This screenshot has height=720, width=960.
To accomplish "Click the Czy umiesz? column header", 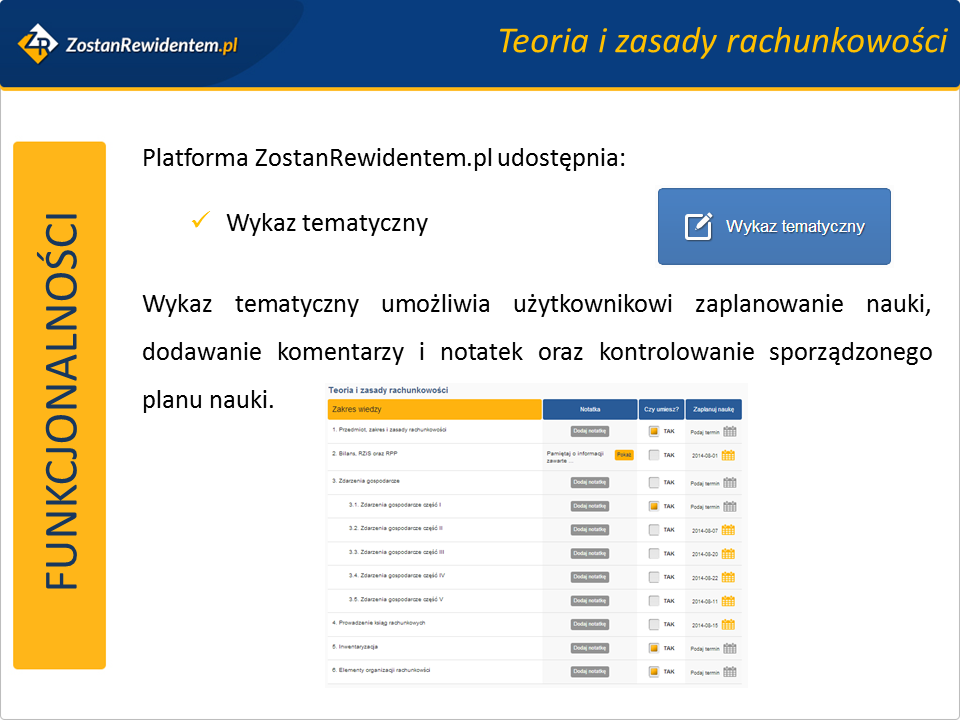I will (x=661, y=409).
